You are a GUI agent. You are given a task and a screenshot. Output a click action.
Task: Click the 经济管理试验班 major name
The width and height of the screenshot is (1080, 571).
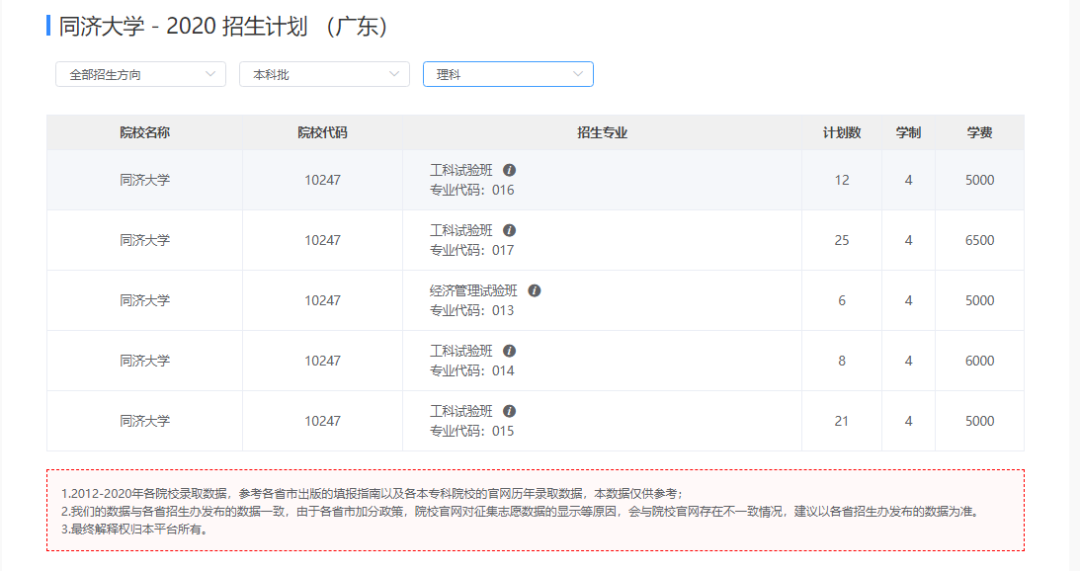click(474, 291)
